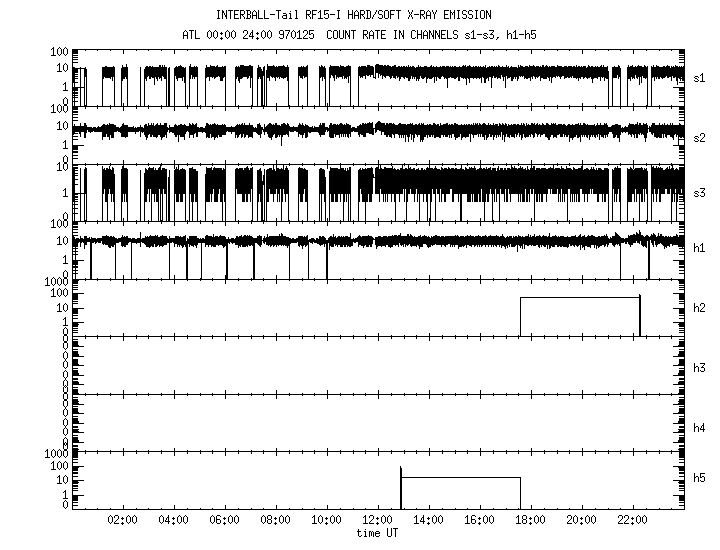The width and height of the screenshot is (720, 550).
Task: Click the h3 channel label
Action: [x=699, y=368]
